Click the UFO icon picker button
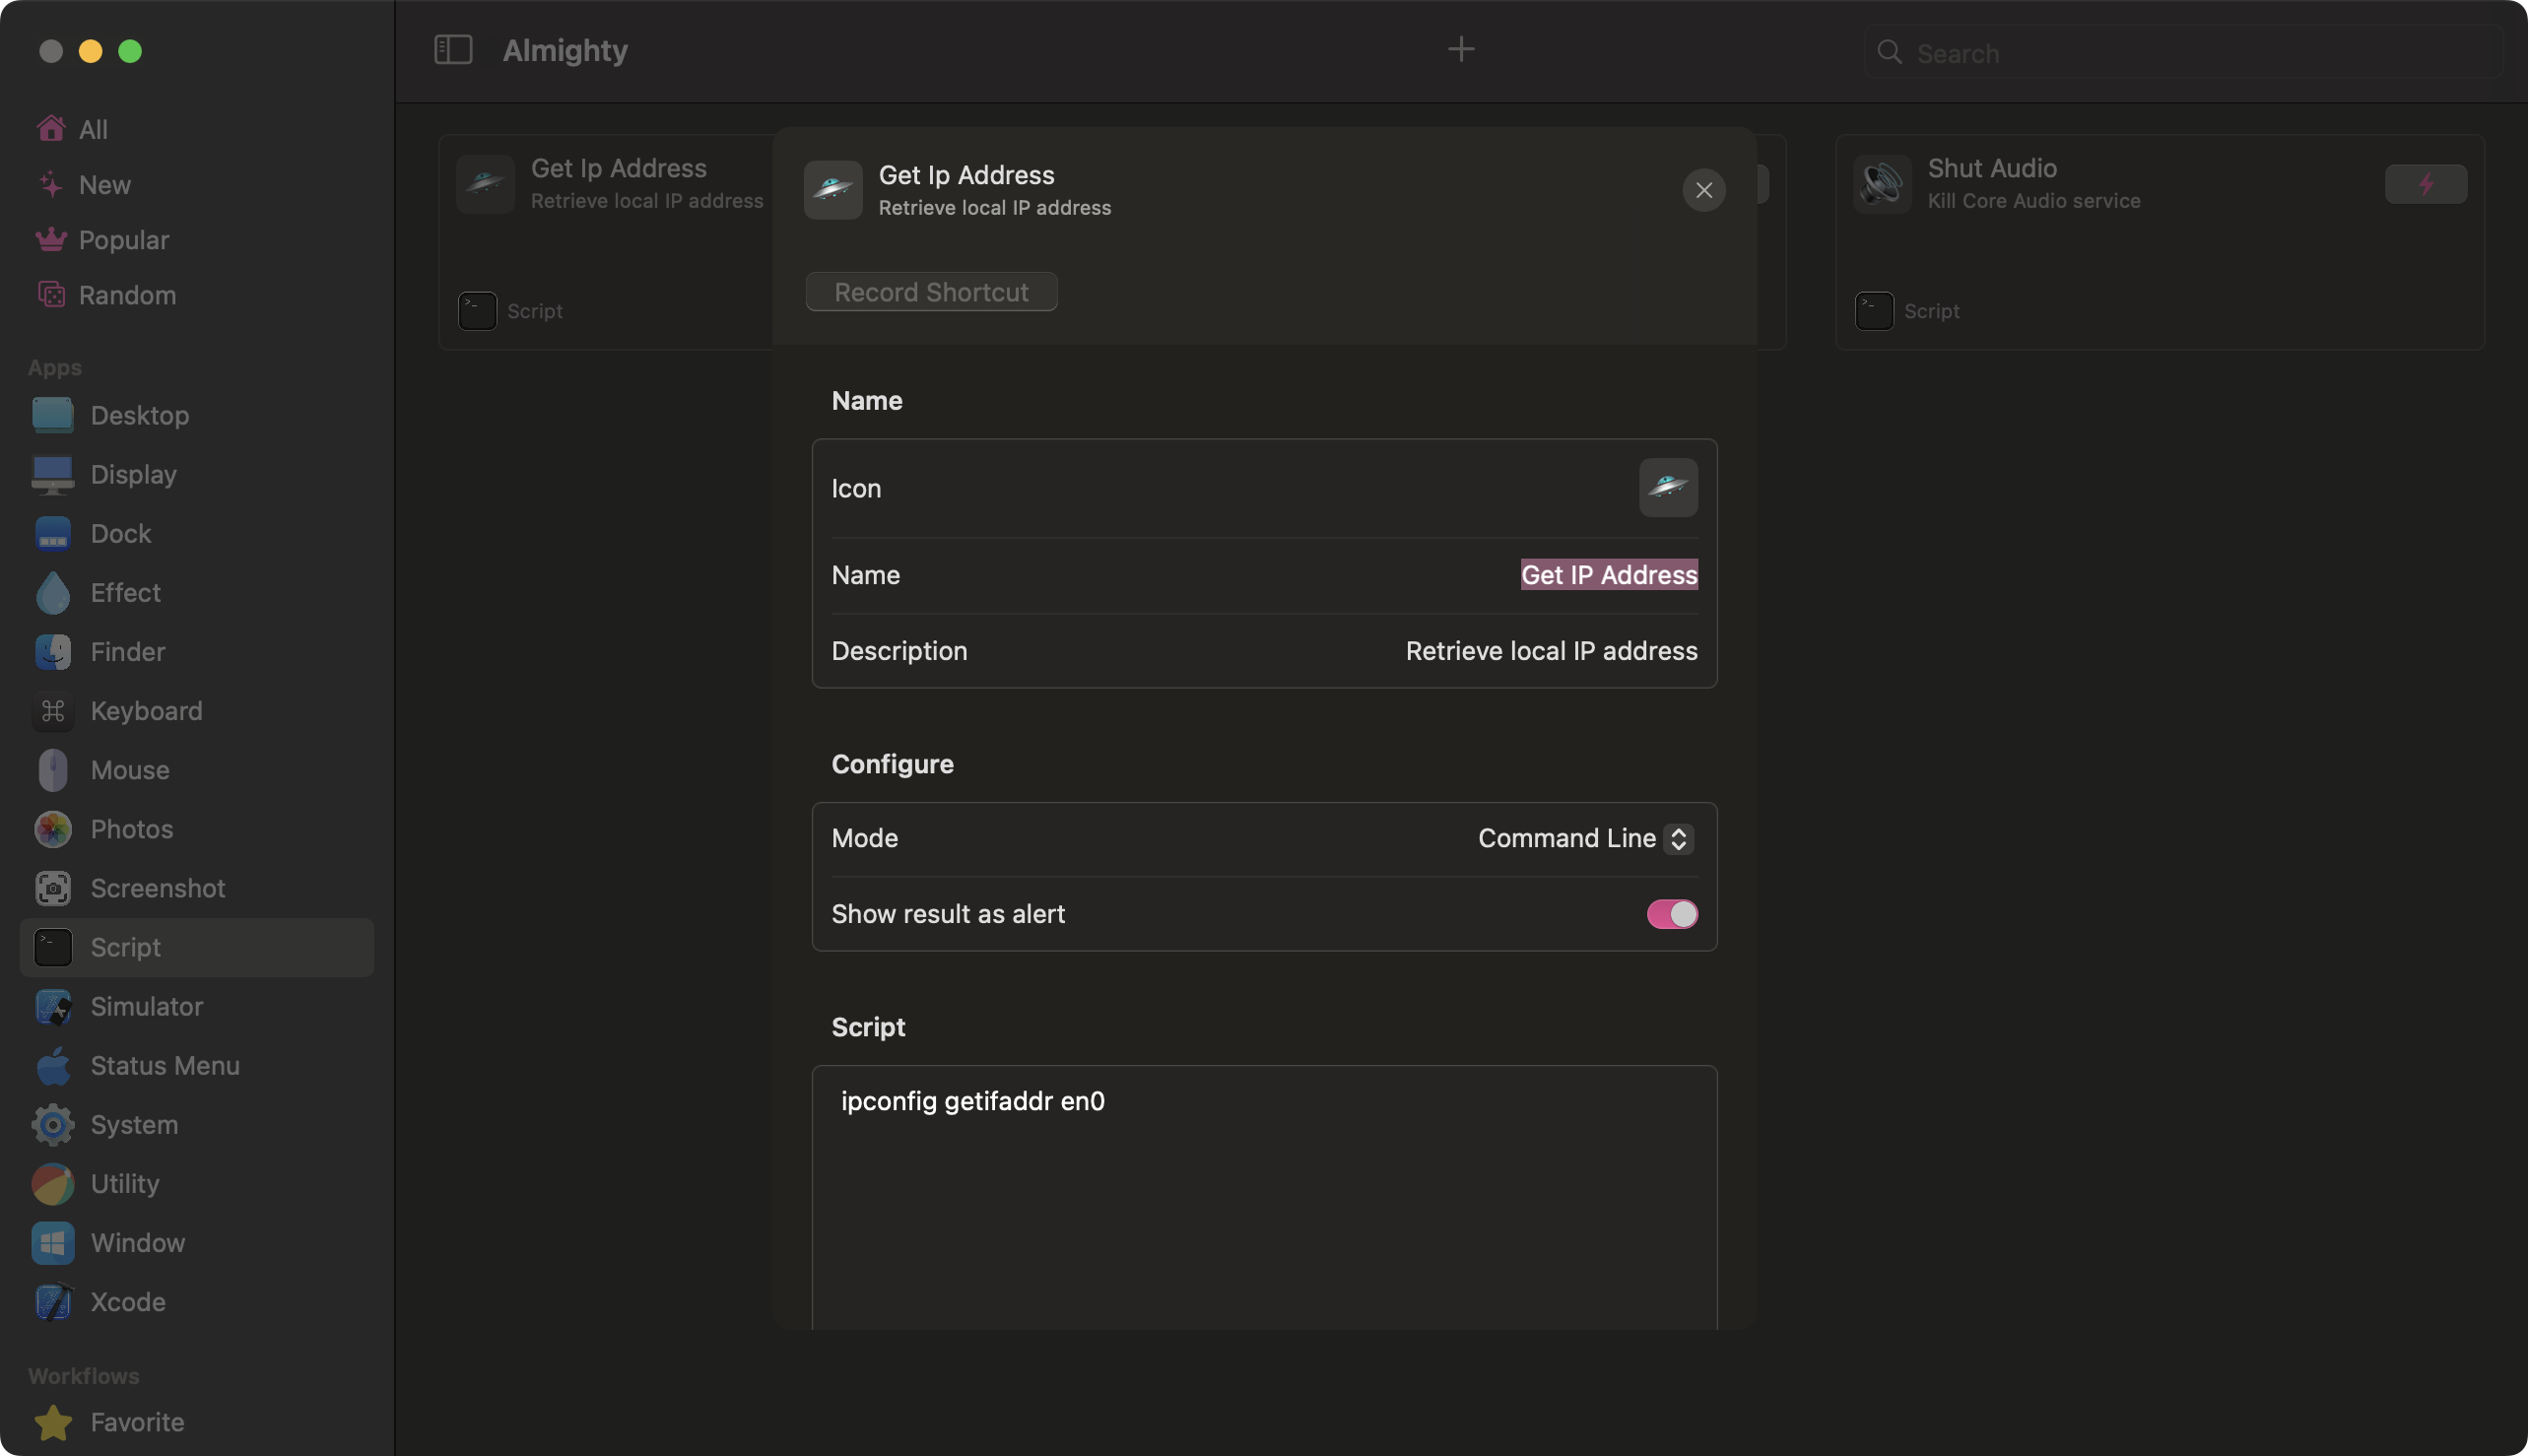Image resolution: width=2528 pixels, height=1456 pixels. click(x=1667, y=488)
